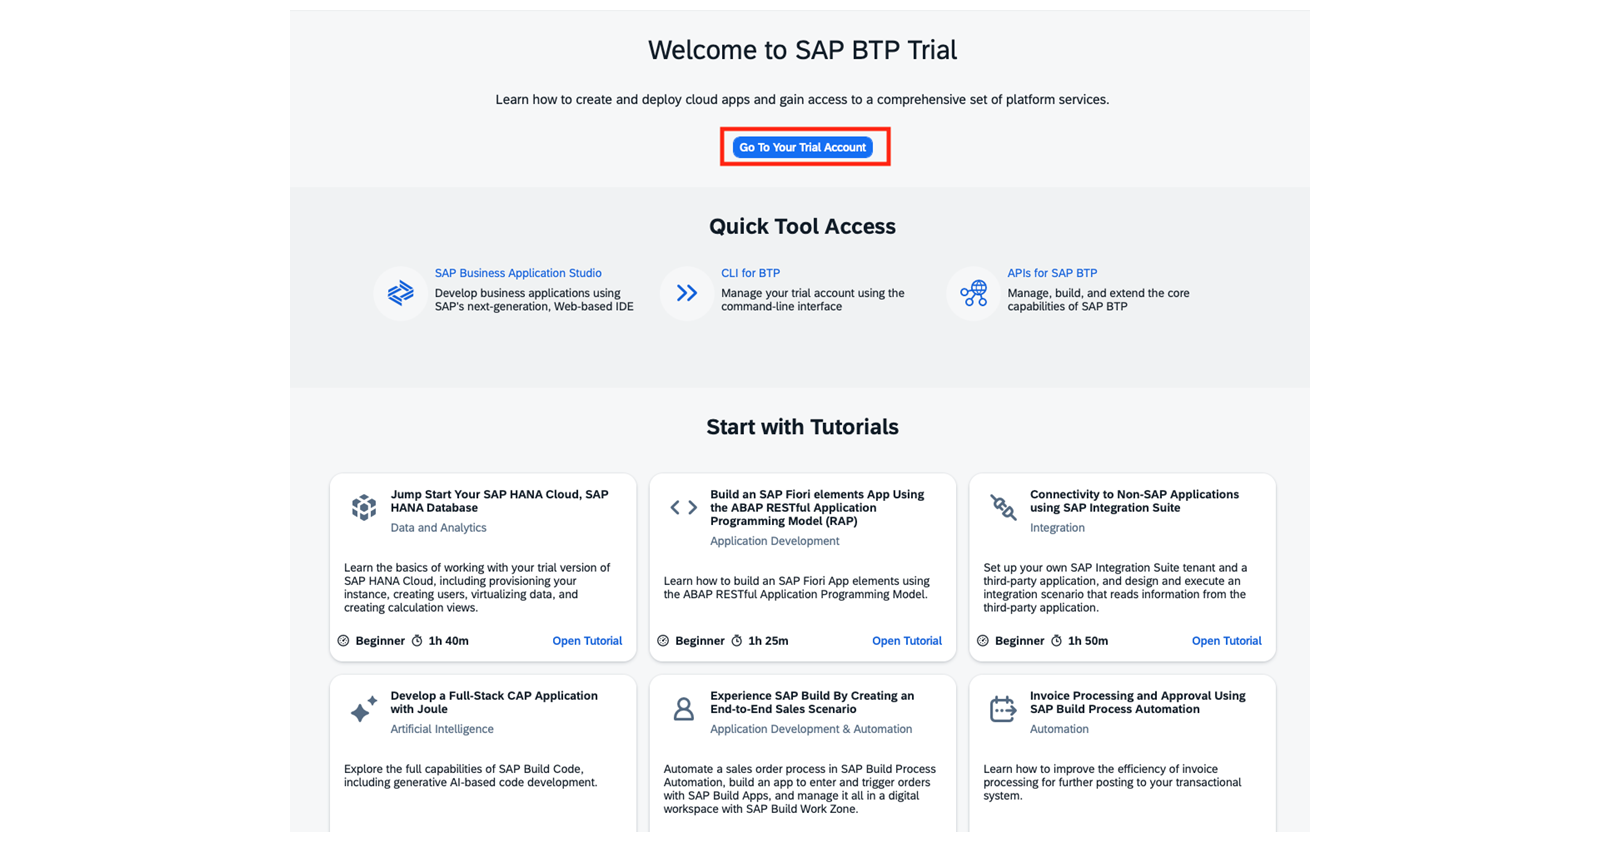The width and height of the screenshot is (1600, 842).
Task: Open the APIs for SAP BTP link
Action: pos(1052,273)
